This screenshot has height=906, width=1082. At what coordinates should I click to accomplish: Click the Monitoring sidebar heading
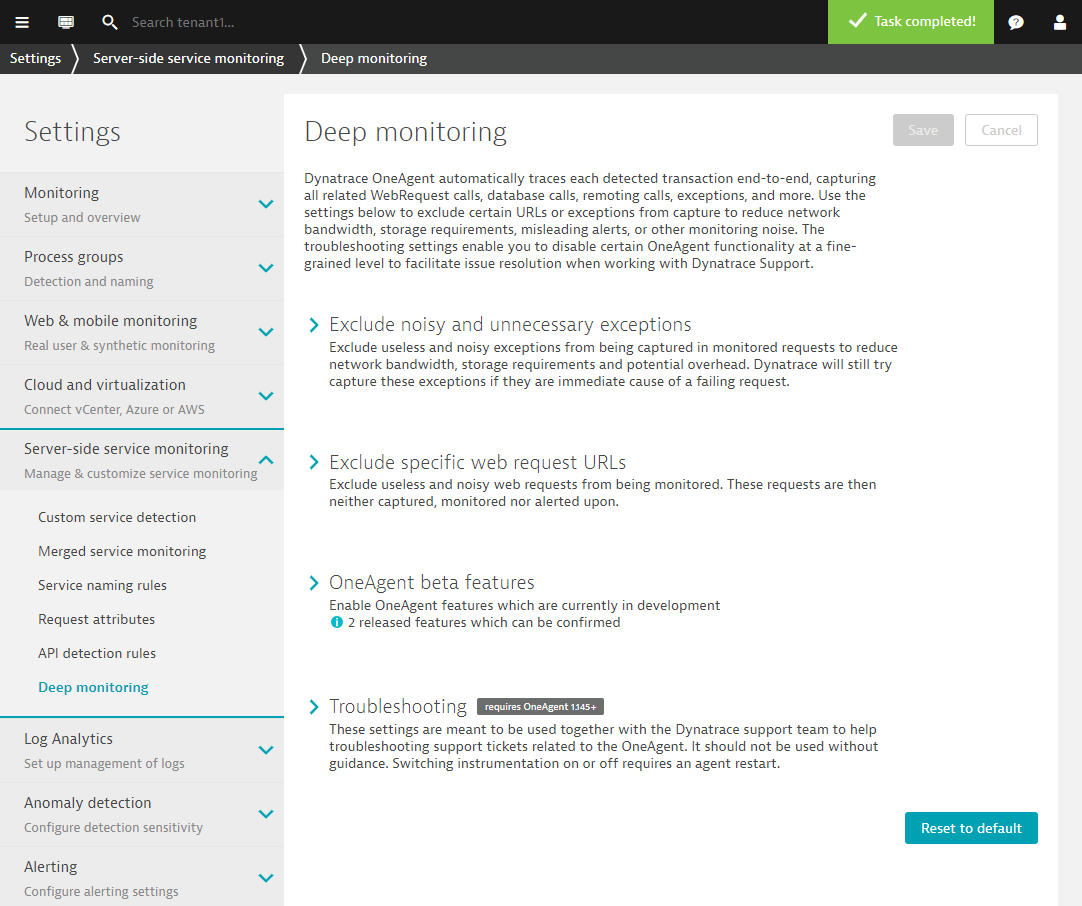(61, 193)
